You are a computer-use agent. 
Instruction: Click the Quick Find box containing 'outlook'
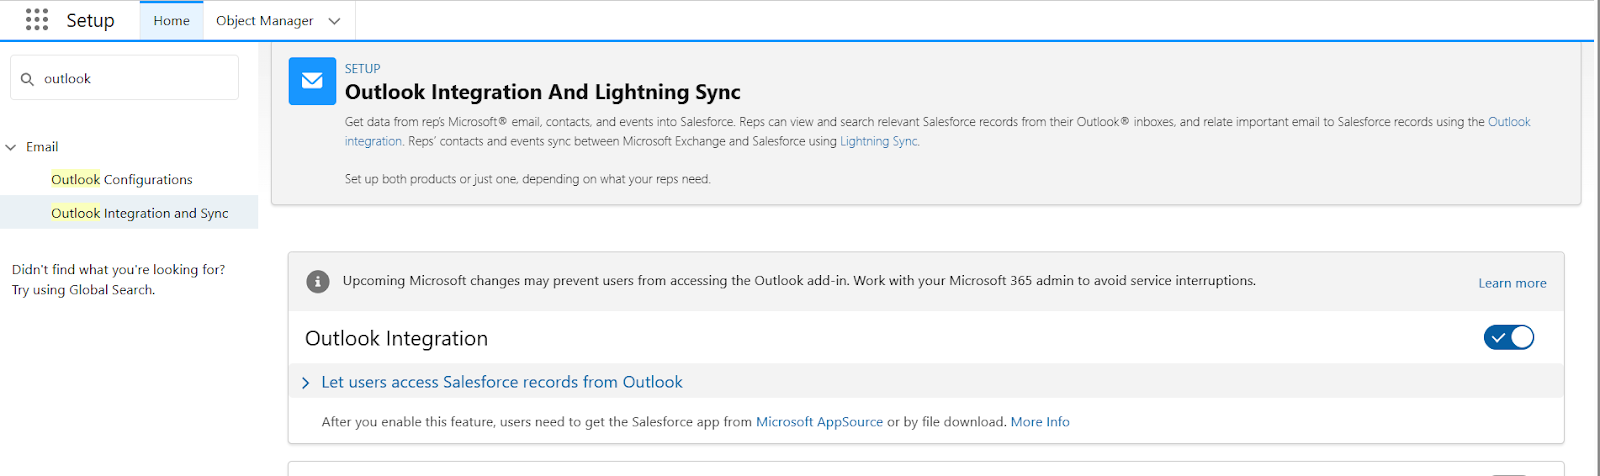(x=125, y=78)
